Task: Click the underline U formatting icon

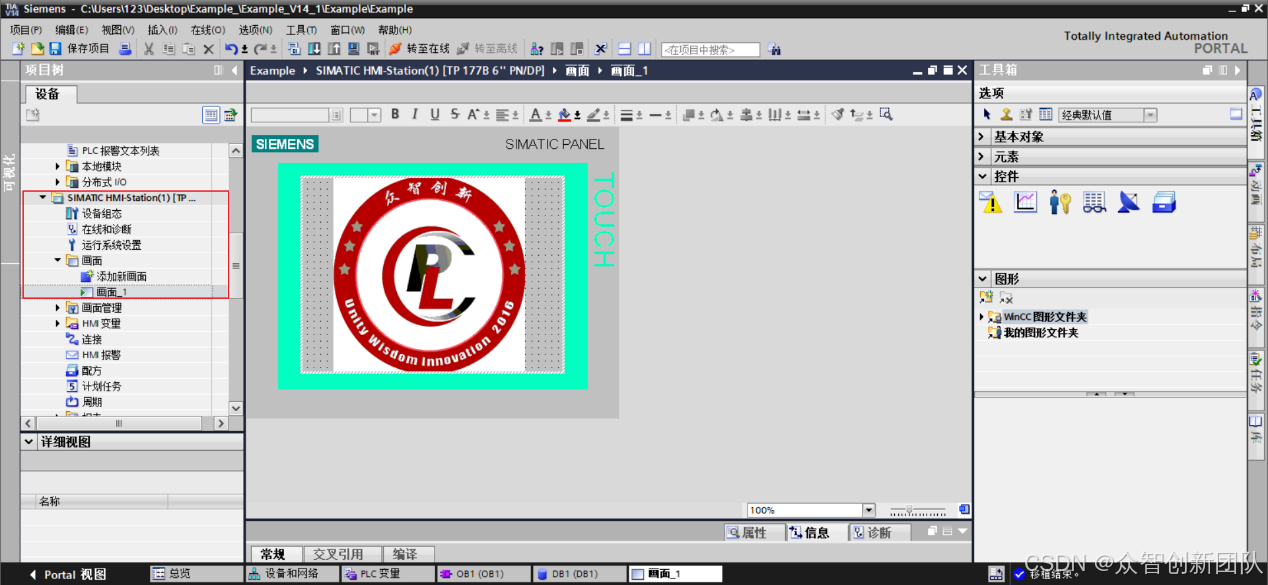Action: pyautogui.click(x=435, y=114)
